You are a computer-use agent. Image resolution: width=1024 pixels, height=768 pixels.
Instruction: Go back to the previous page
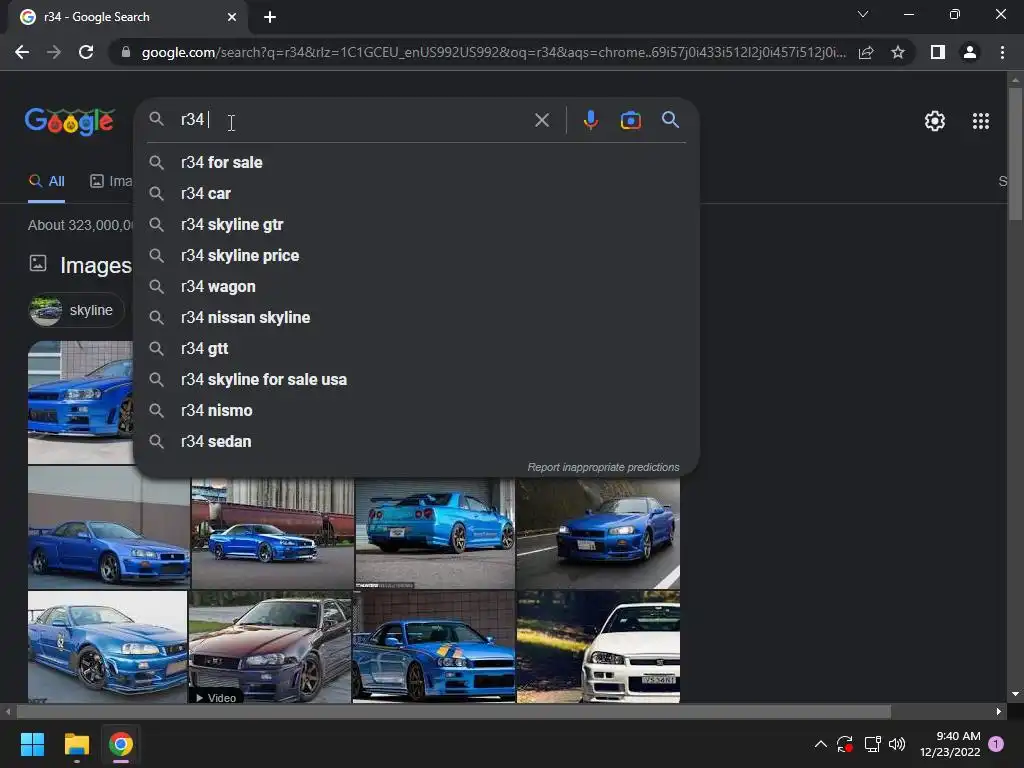(x=22, y=52)
